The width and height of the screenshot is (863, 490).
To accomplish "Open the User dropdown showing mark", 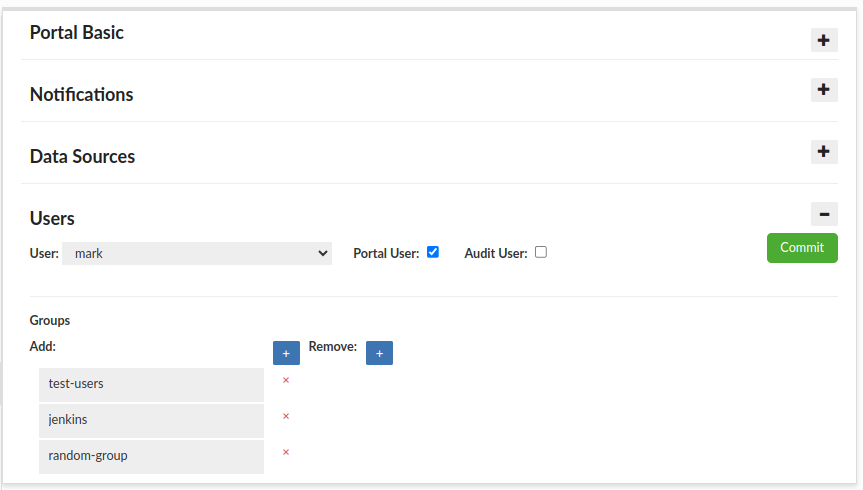I will tap(197, 254).
